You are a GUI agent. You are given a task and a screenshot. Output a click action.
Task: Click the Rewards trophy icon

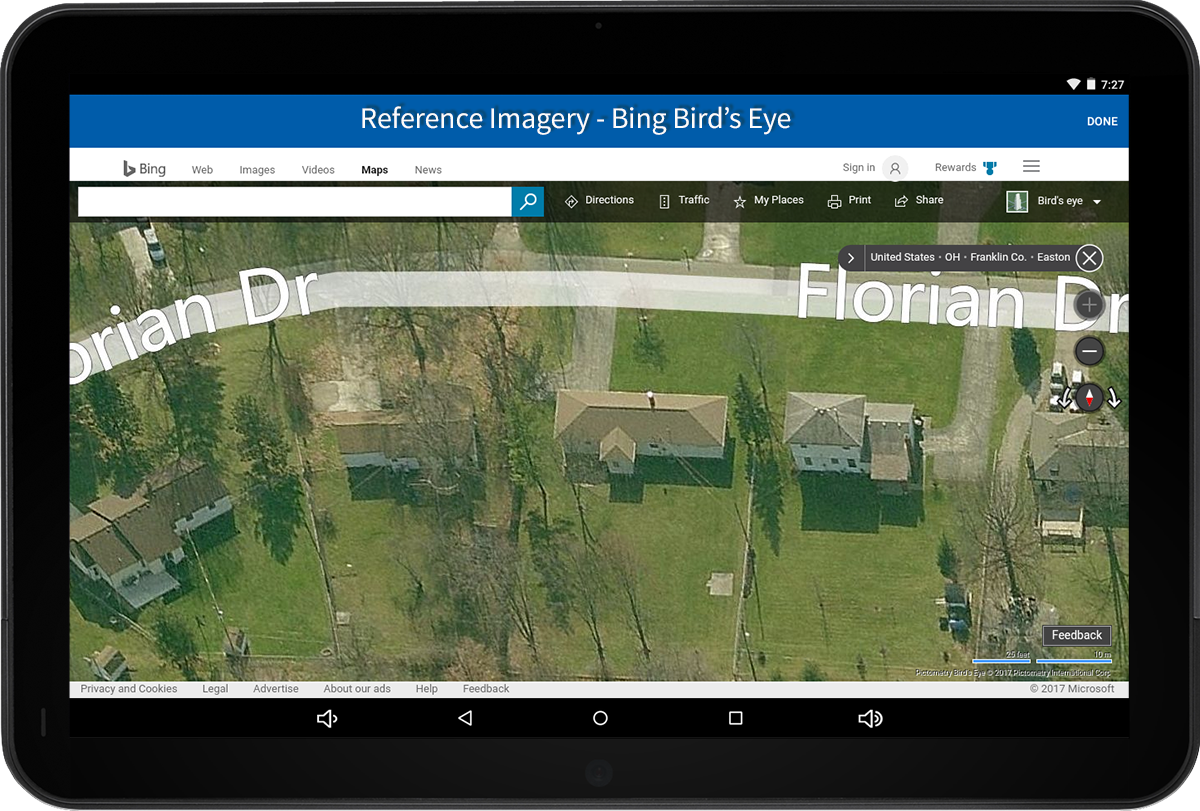point(990,168)
